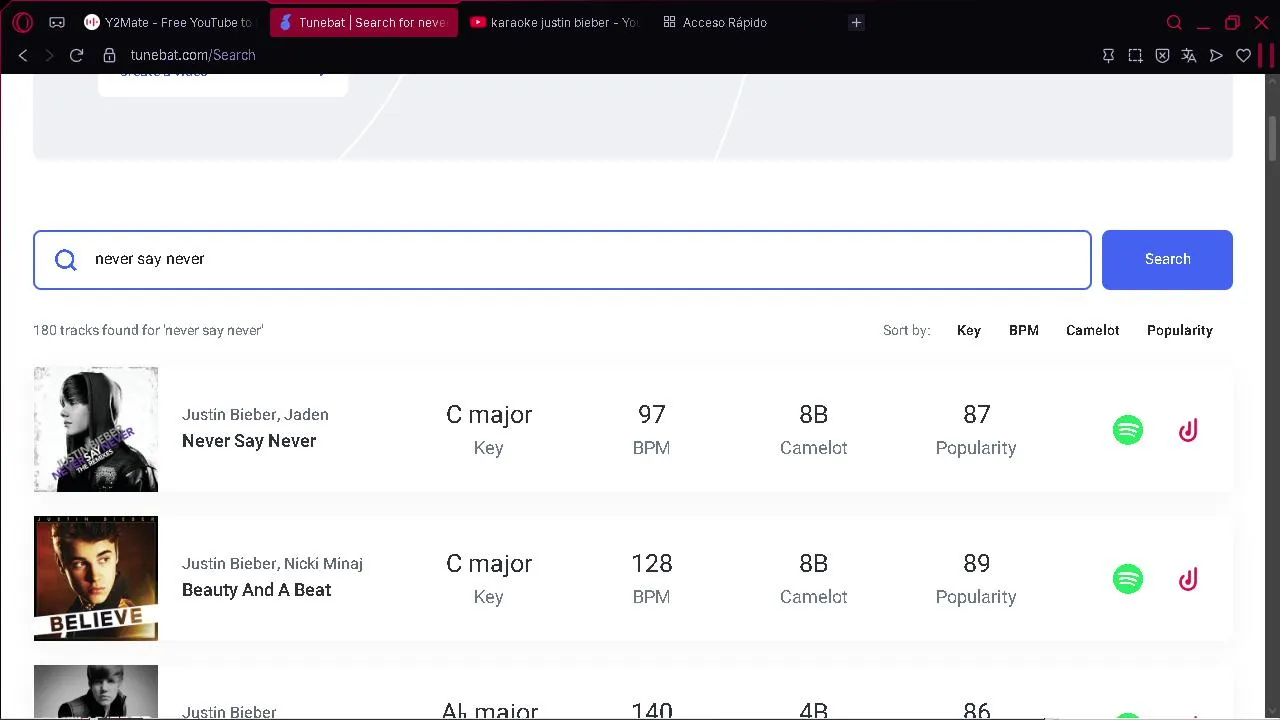Click pink music icon for Beauty And A Beat
Screen dimensions: 1280x720
[1188, 579]
